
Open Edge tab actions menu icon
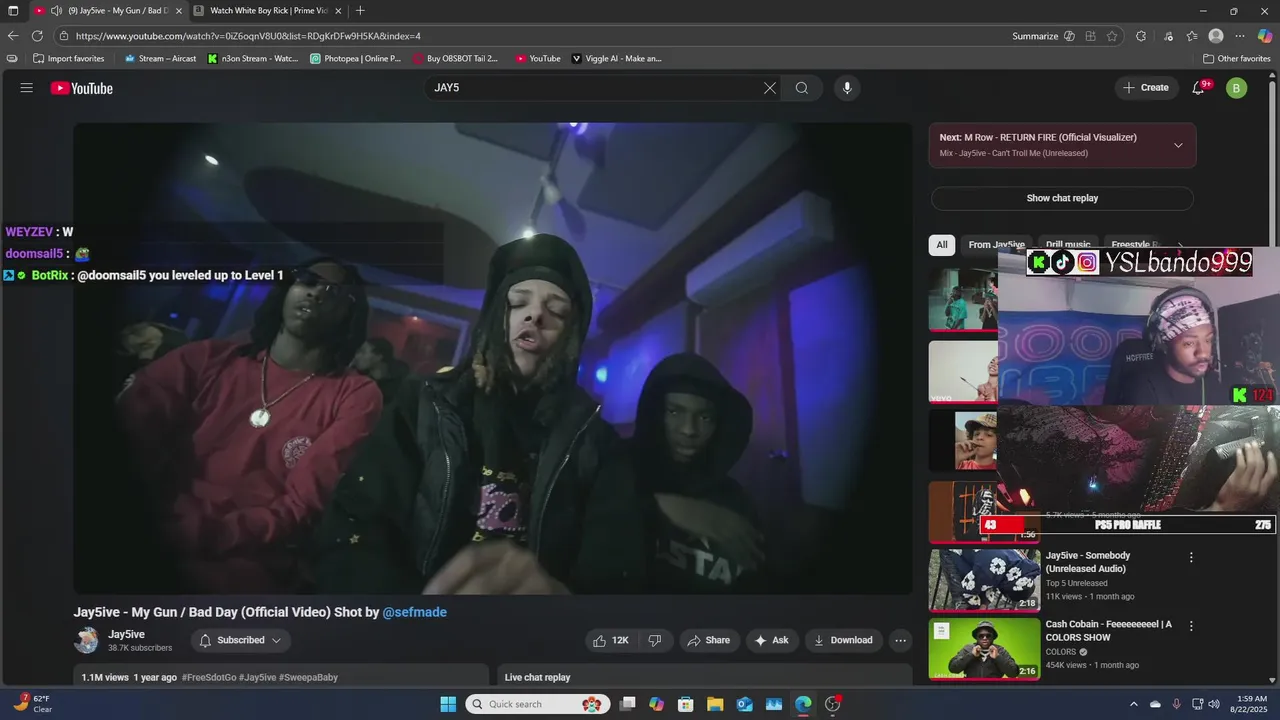[13, 11]
